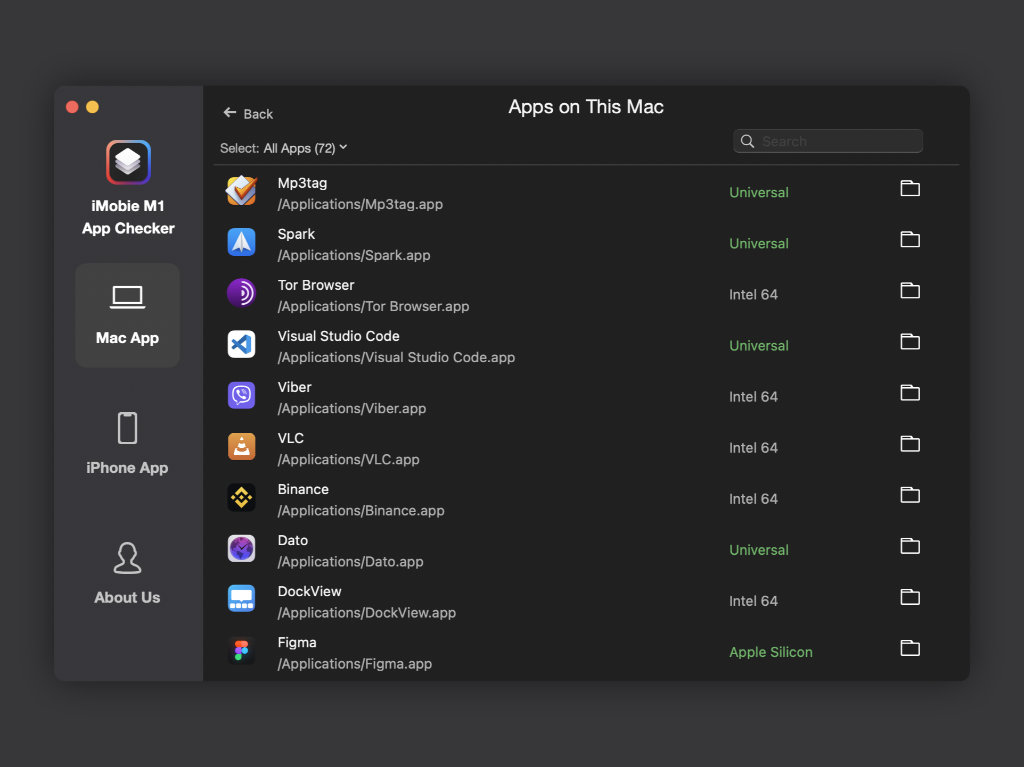This screenshot has height=767, width=1024.
Task: Click Tor Browser's Intel 64 label
Action: 754,295
